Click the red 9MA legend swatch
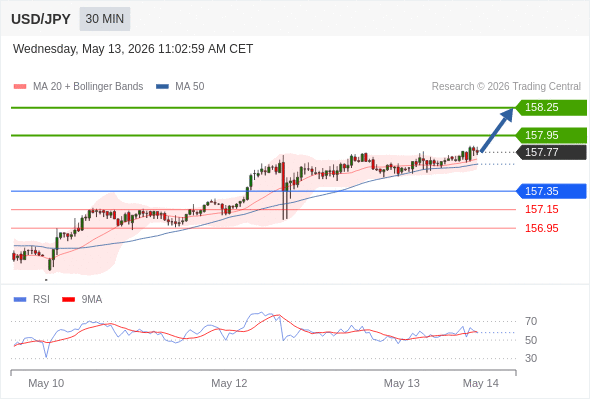This screenshot has width=590, height=400. [x=68, y=300]
